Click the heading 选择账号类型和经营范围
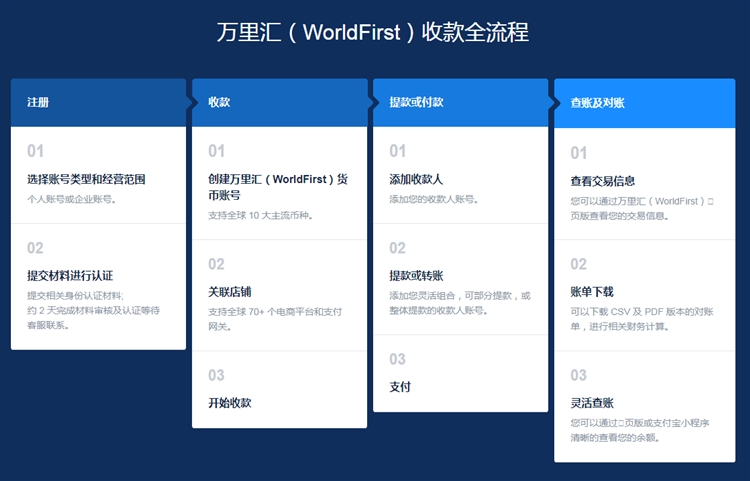Screen dimensions: 750x481 86,179
